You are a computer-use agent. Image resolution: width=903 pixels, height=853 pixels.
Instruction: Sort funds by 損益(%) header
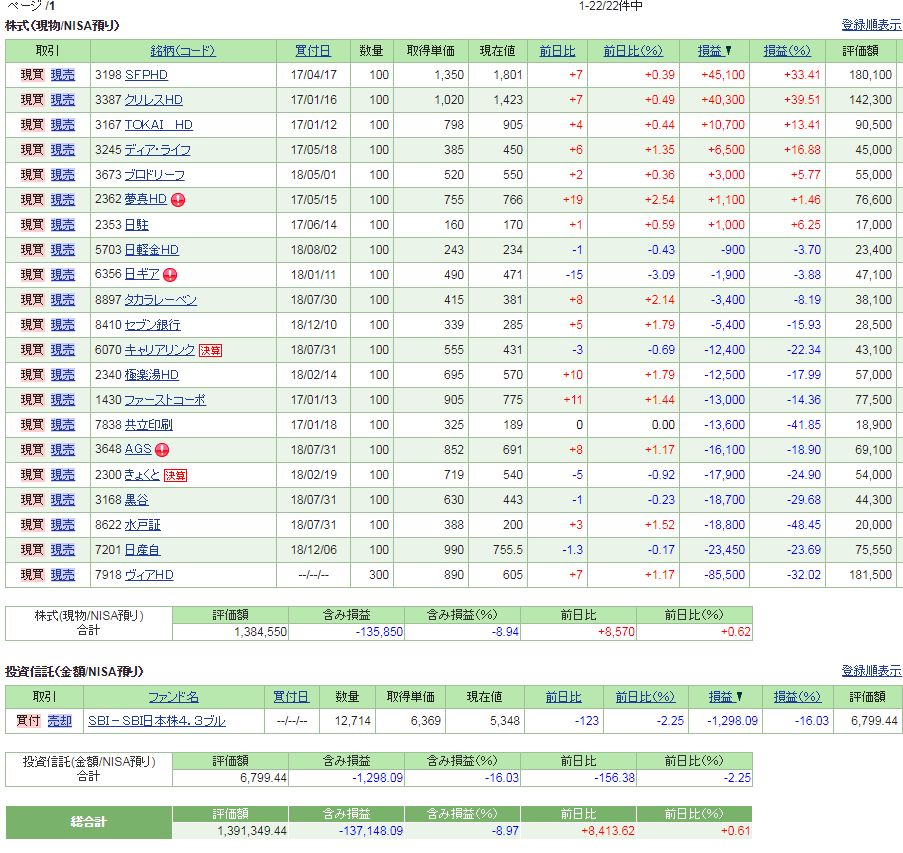point(797,697)
